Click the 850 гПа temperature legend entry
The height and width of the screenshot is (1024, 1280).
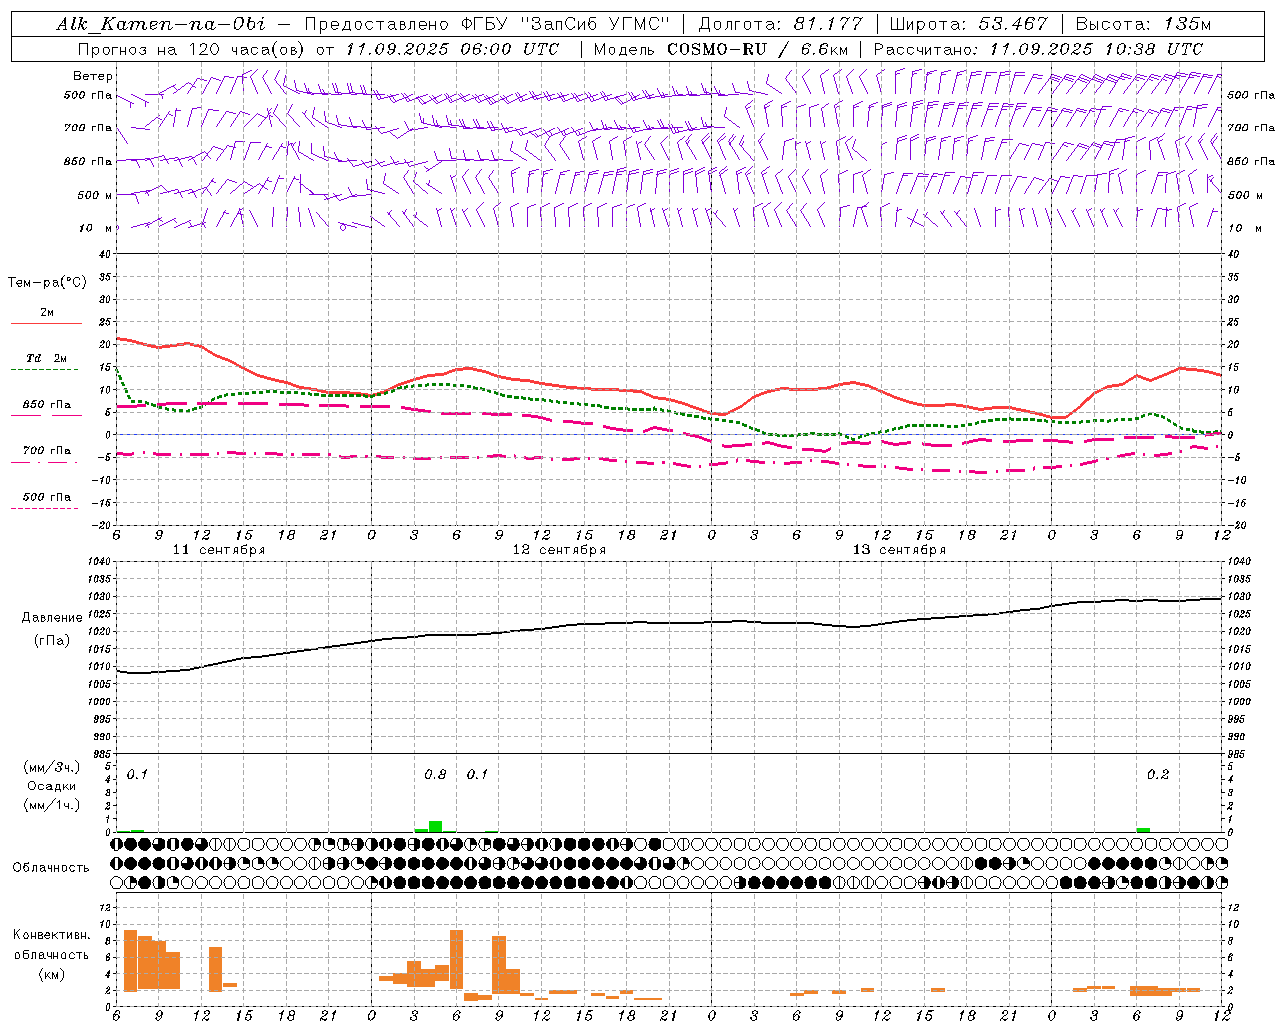pyautogui.click(x=47, y=405)
